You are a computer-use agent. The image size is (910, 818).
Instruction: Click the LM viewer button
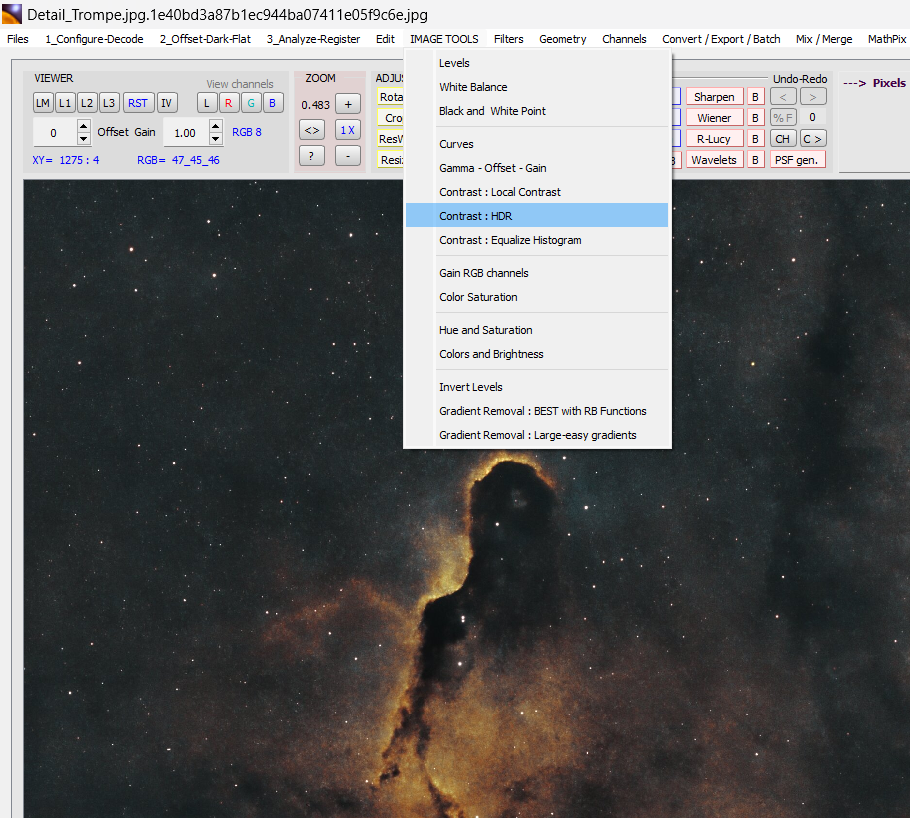43,103
